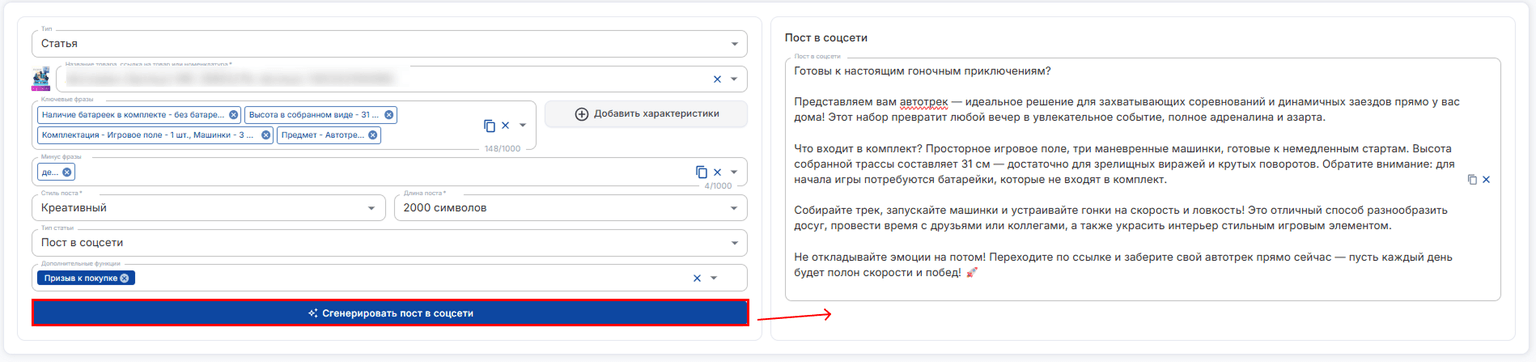Screen dimensions: 1536x362
Task: Clear all key phrases
Action: [505, 126]
